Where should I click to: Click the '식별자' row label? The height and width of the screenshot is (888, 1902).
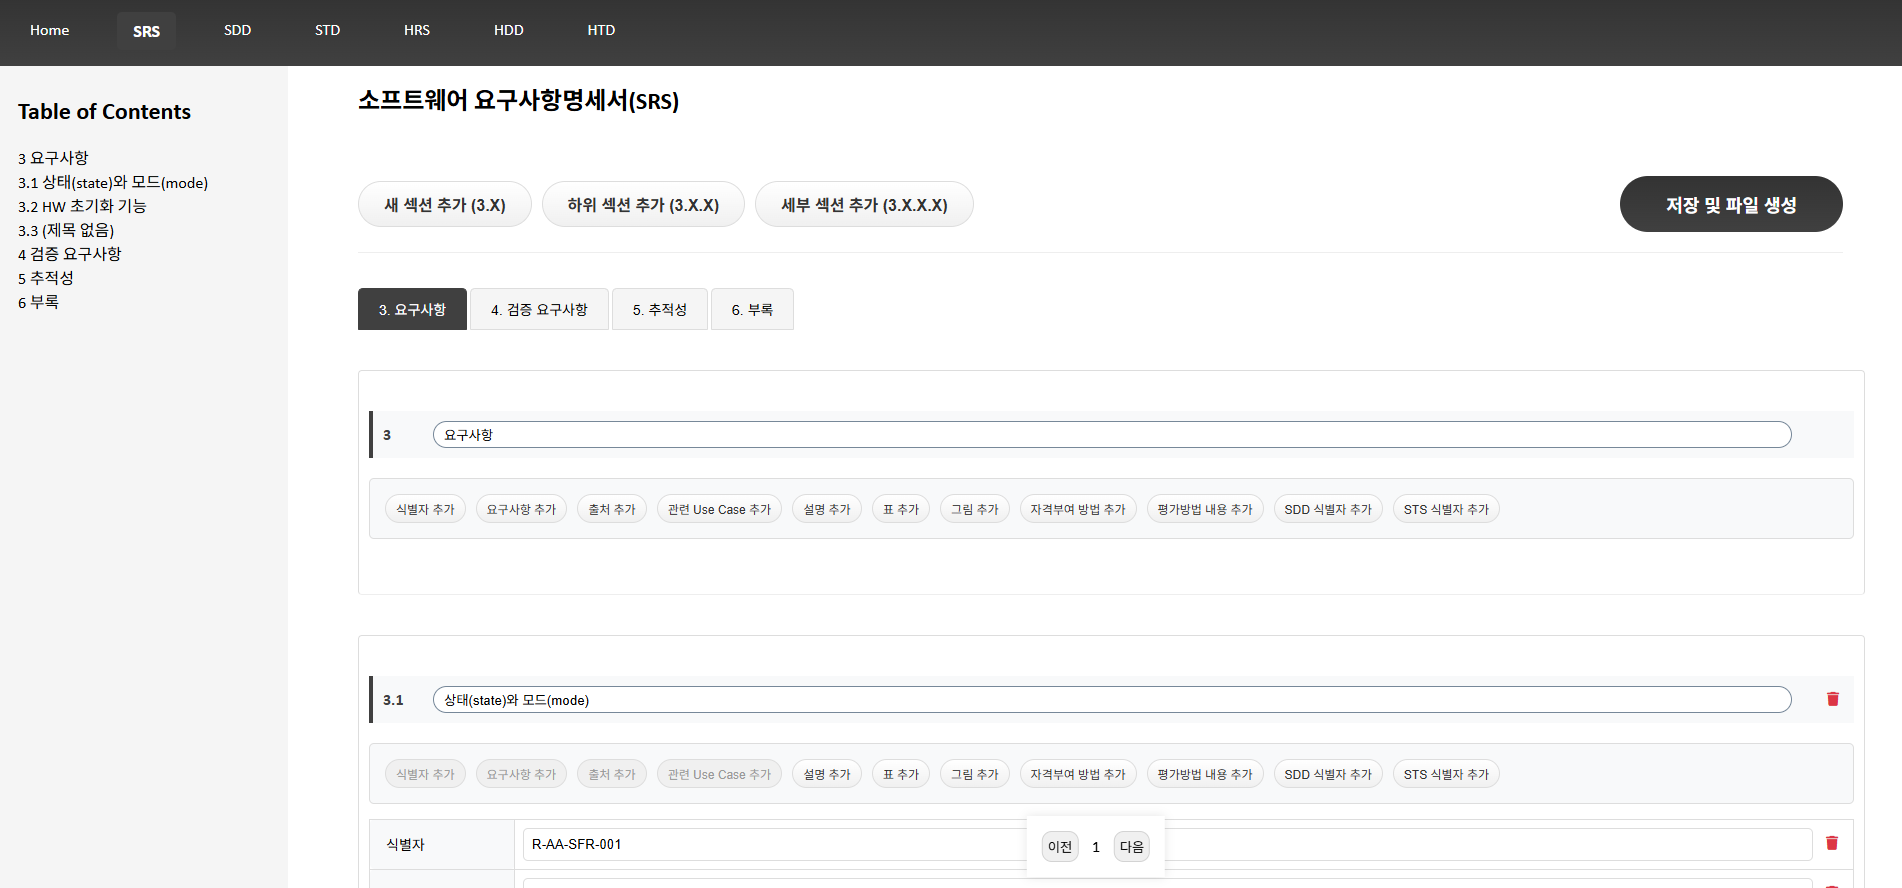(x=405, y=845)
